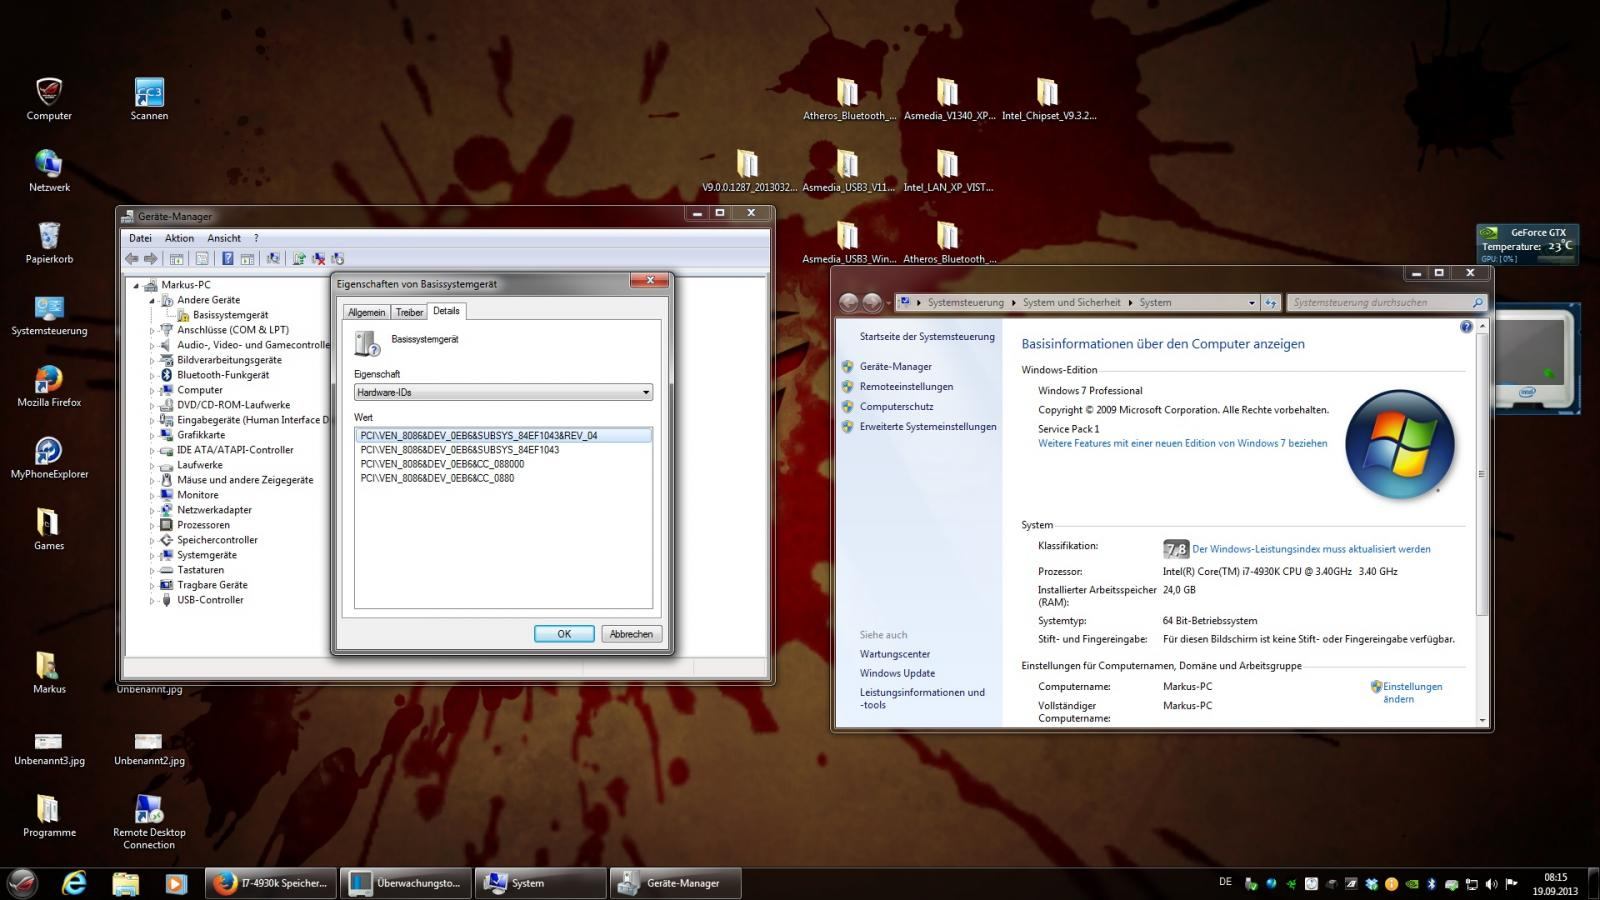
Task: Click the NVIDIA tray icon
Action: 1411,884
